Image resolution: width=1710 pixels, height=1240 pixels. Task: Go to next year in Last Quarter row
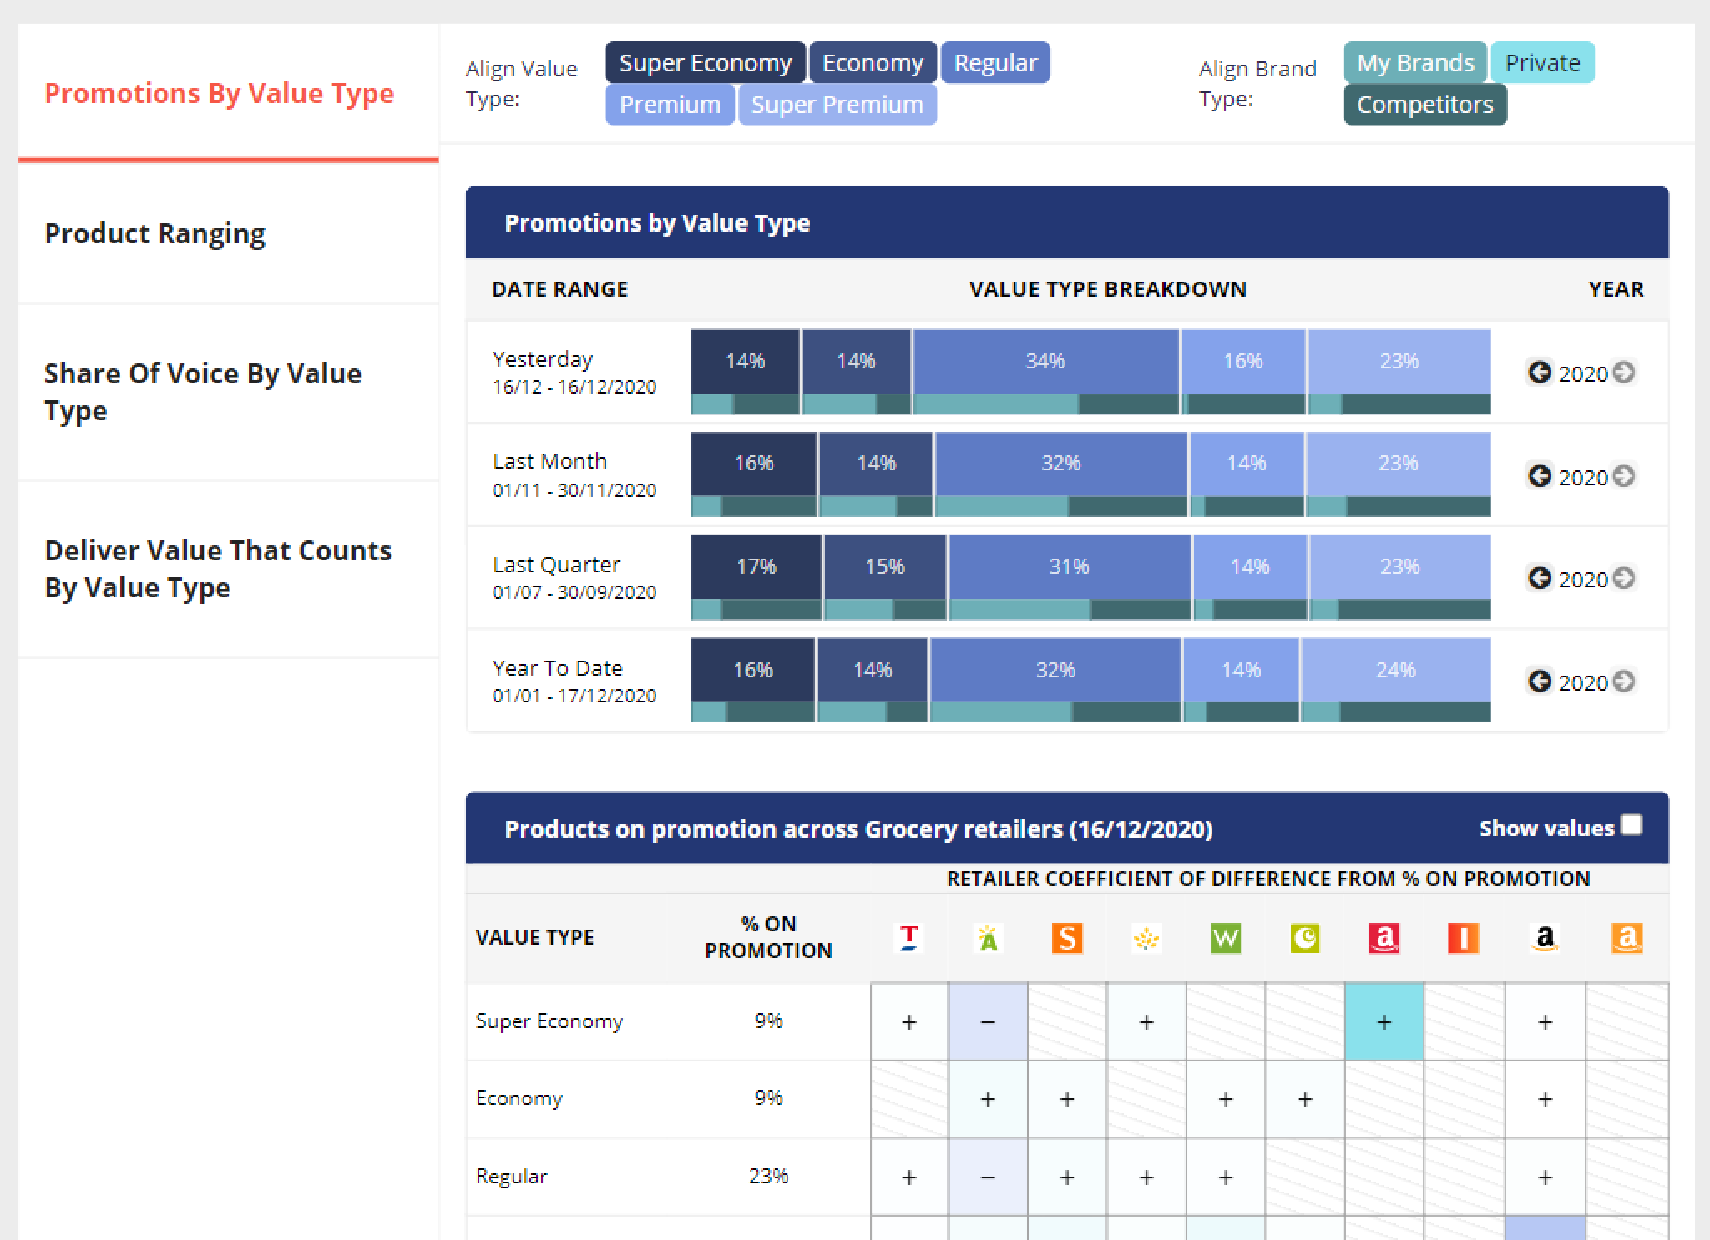point(1624,577)
